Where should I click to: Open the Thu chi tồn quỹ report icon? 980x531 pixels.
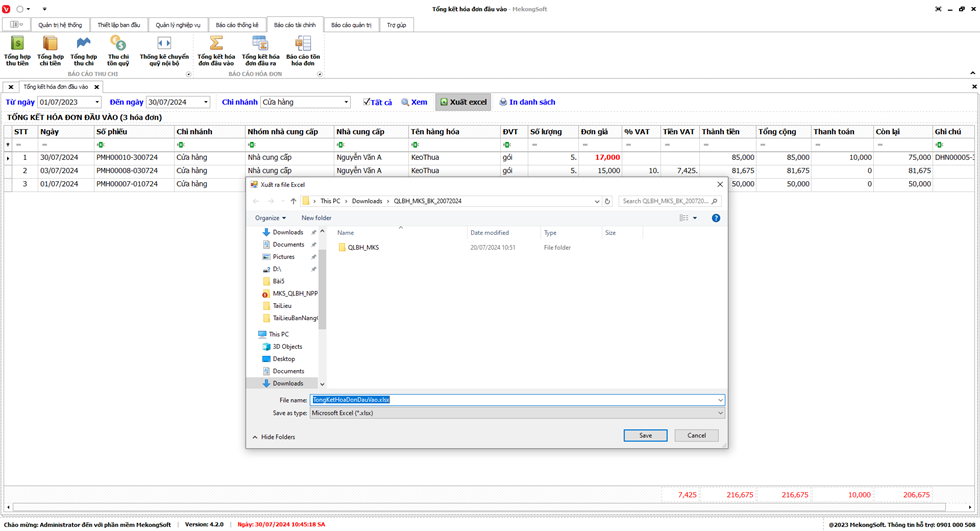pyautogui.click(x=118, y=45)
